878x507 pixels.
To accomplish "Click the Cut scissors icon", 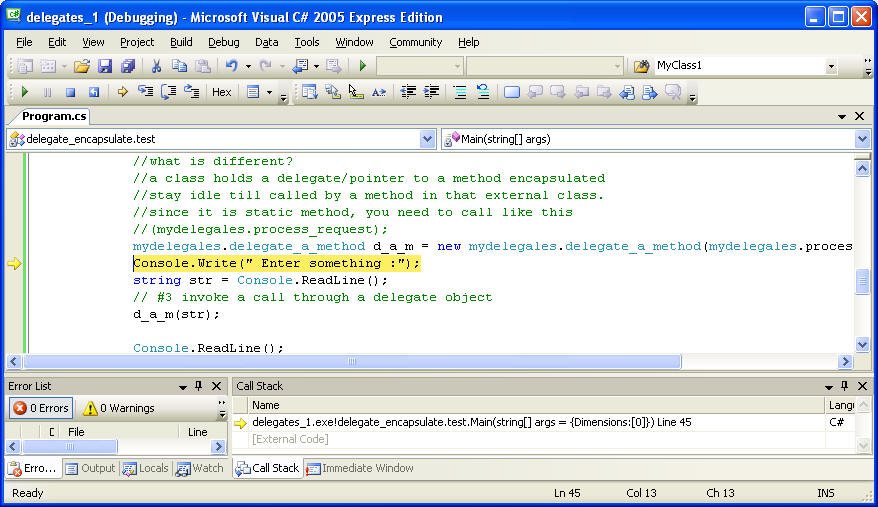I will click(156, 66).
